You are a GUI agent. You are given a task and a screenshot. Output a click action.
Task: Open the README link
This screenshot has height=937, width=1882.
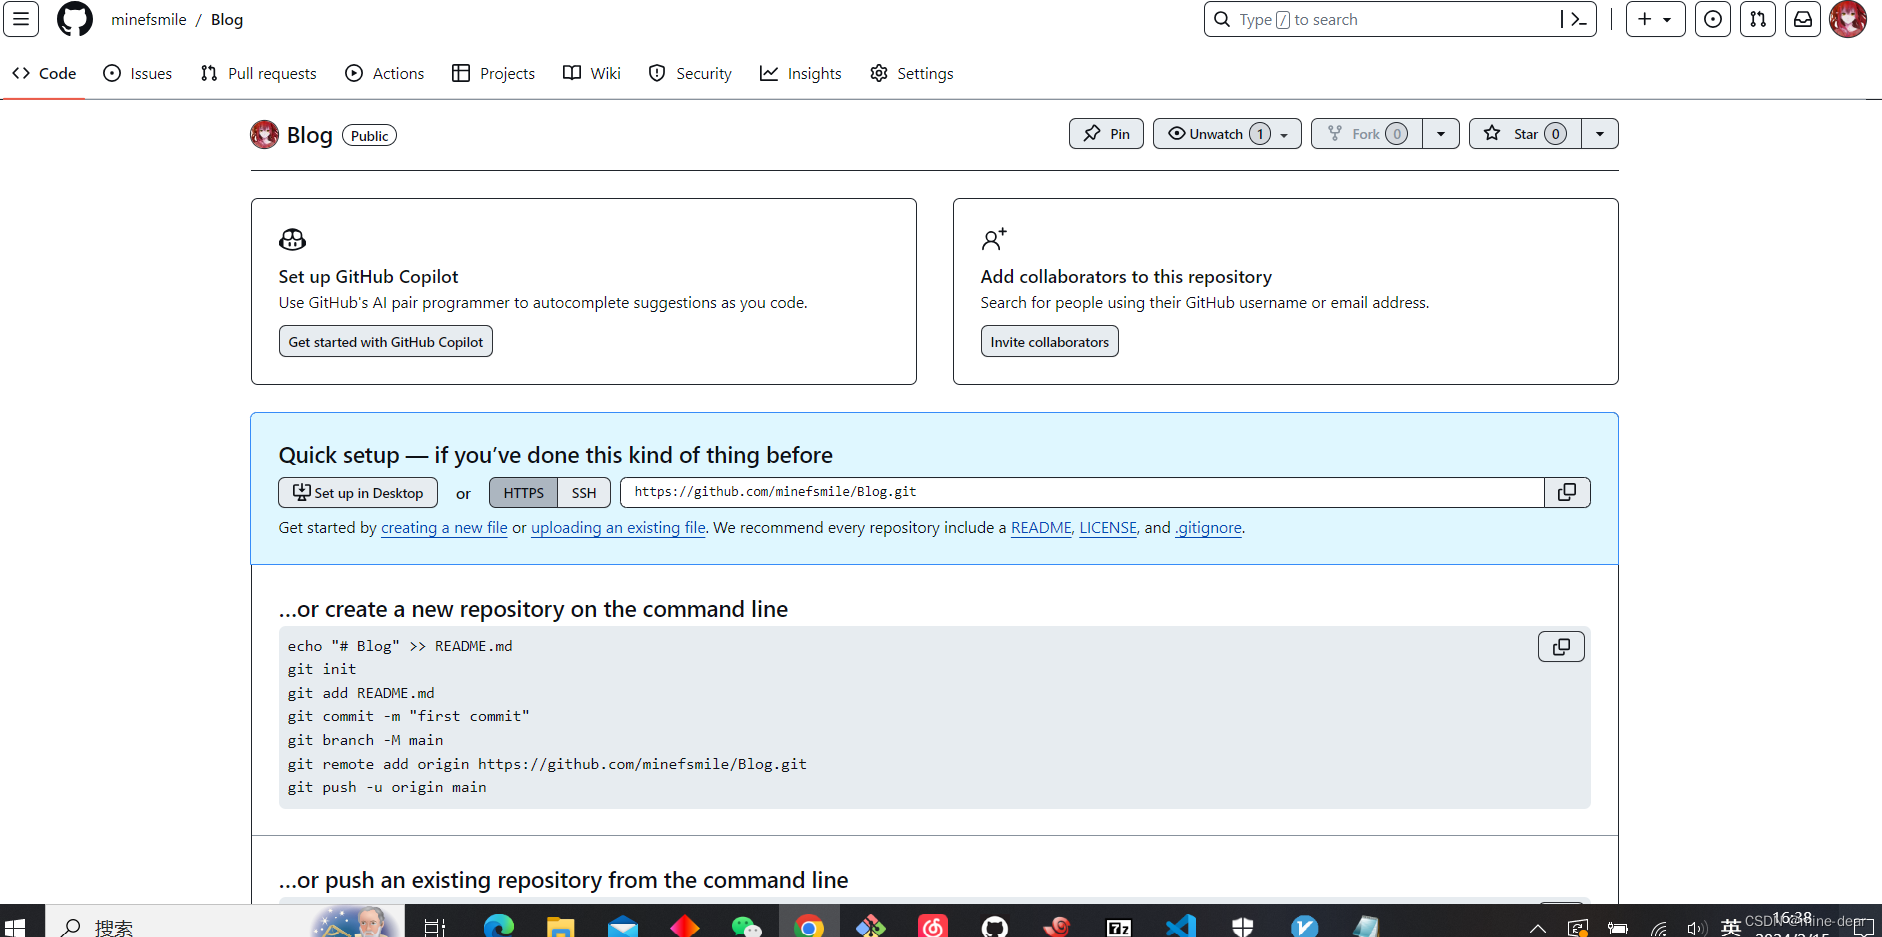pyautogui.click(x=1041, y=527)
